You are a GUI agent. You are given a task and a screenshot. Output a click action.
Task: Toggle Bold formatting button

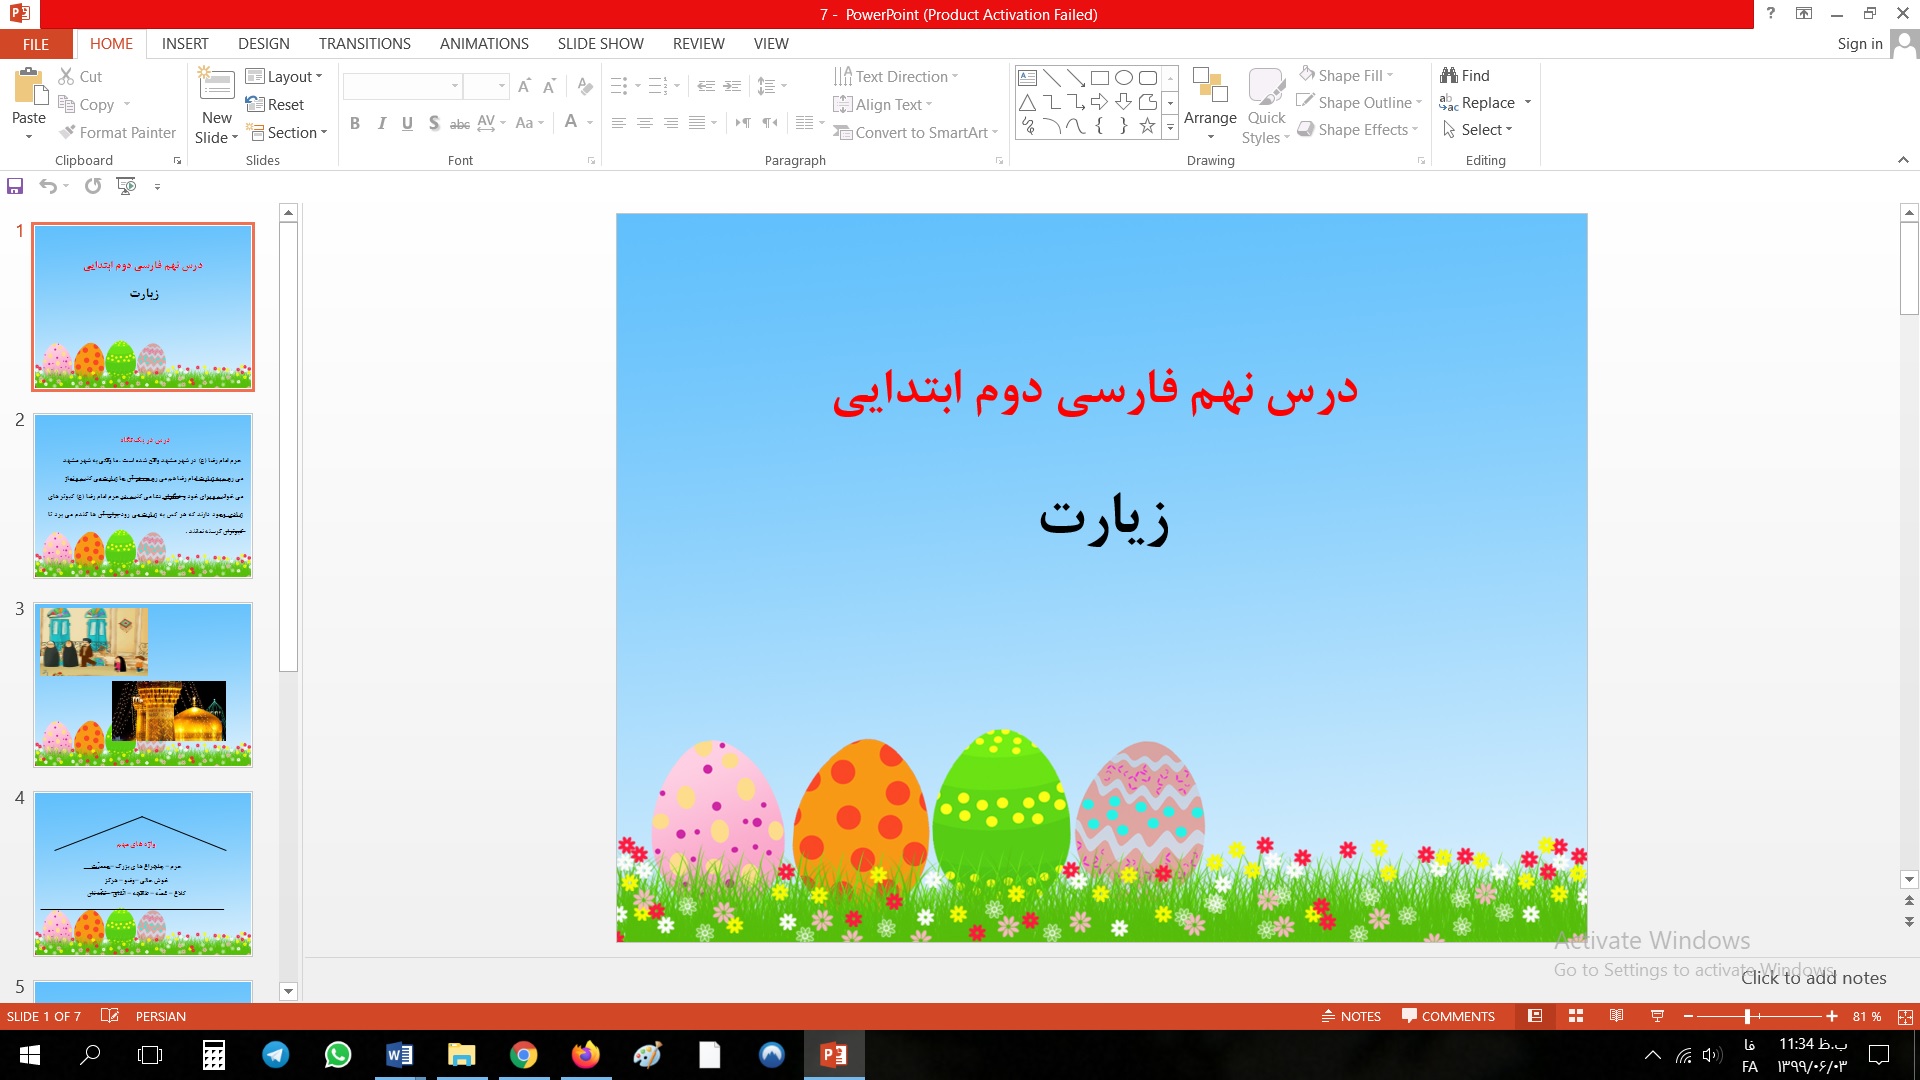[354, 123]
